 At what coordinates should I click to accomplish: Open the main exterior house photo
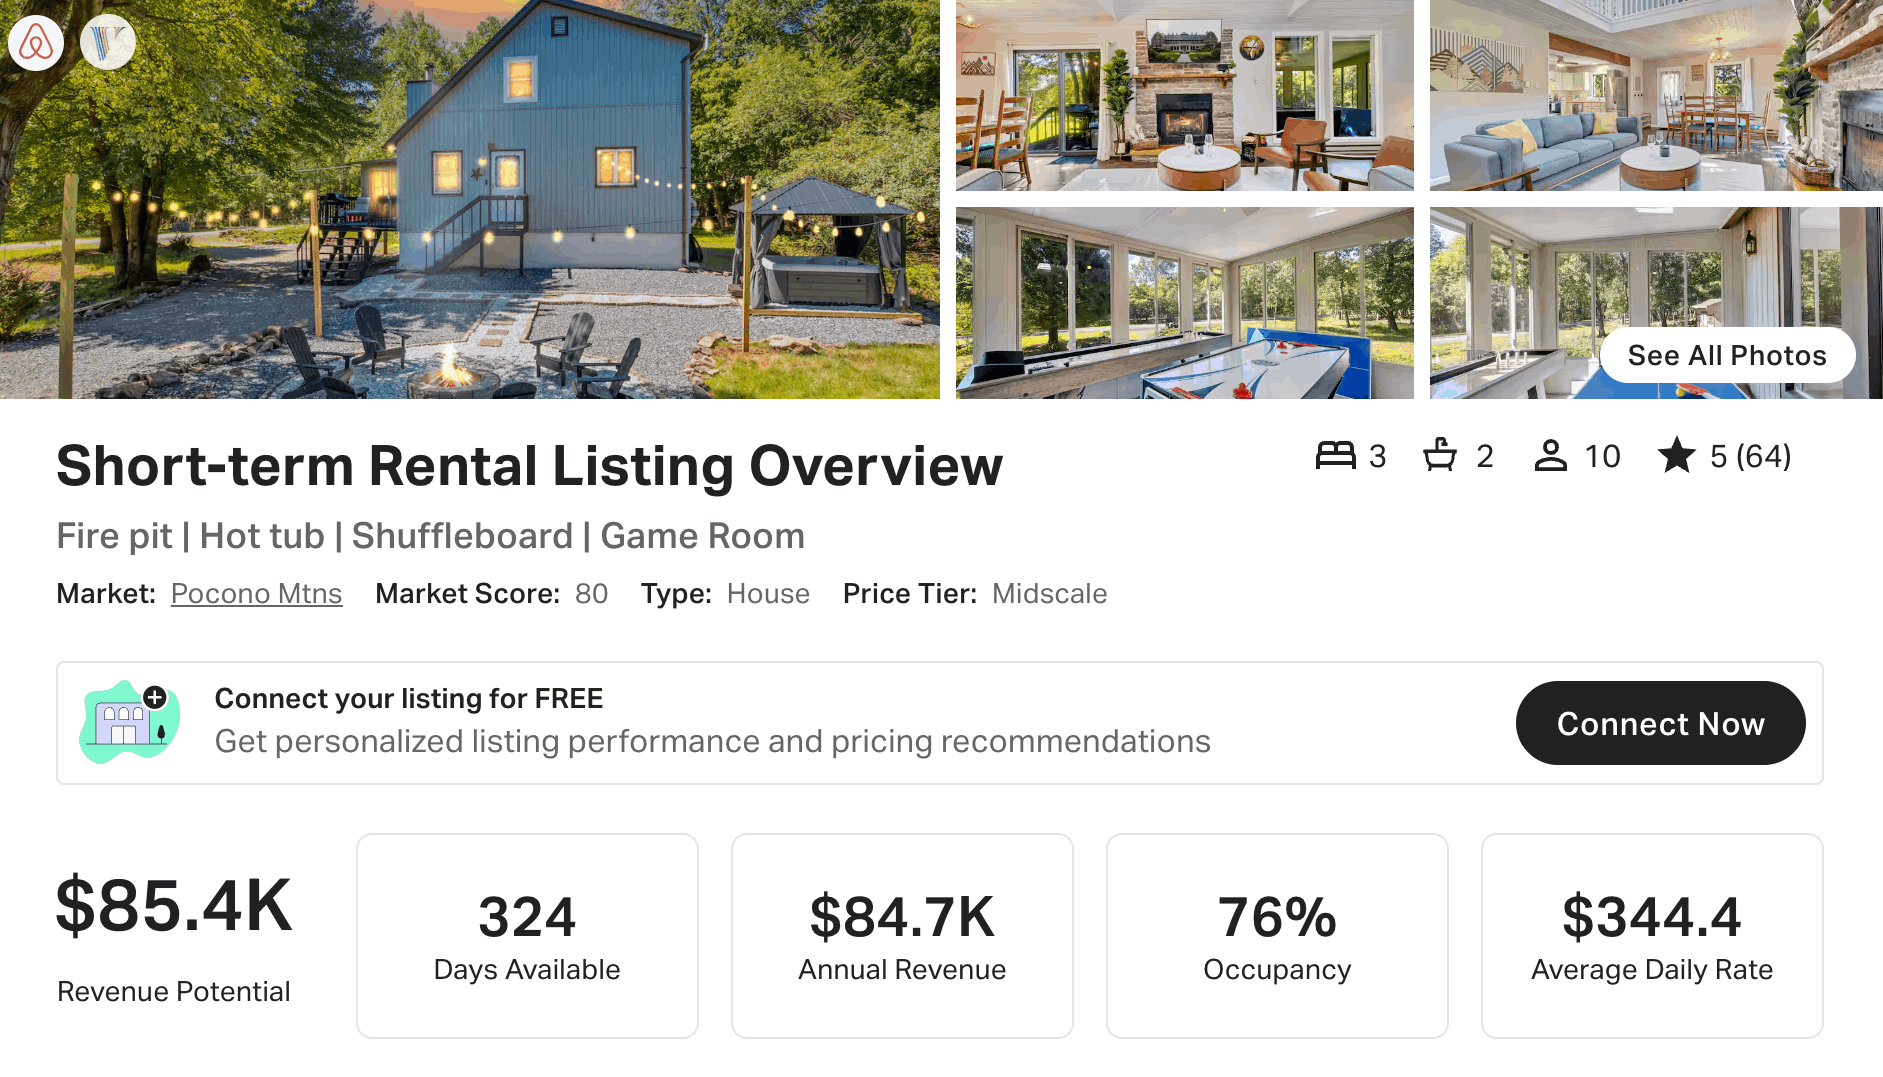coord(470,199)
